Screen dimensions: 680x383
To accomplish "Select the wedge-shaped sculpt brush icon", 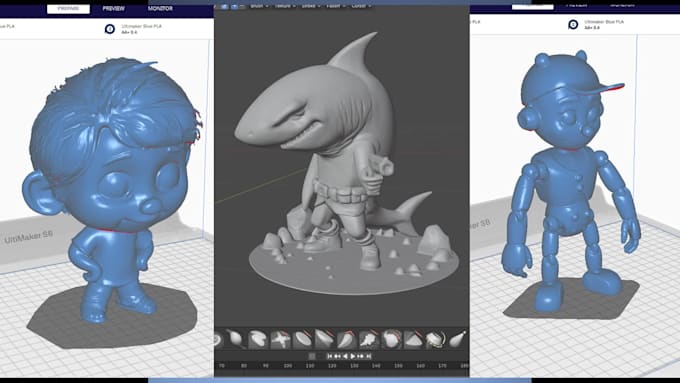I will tap(413, 339).
